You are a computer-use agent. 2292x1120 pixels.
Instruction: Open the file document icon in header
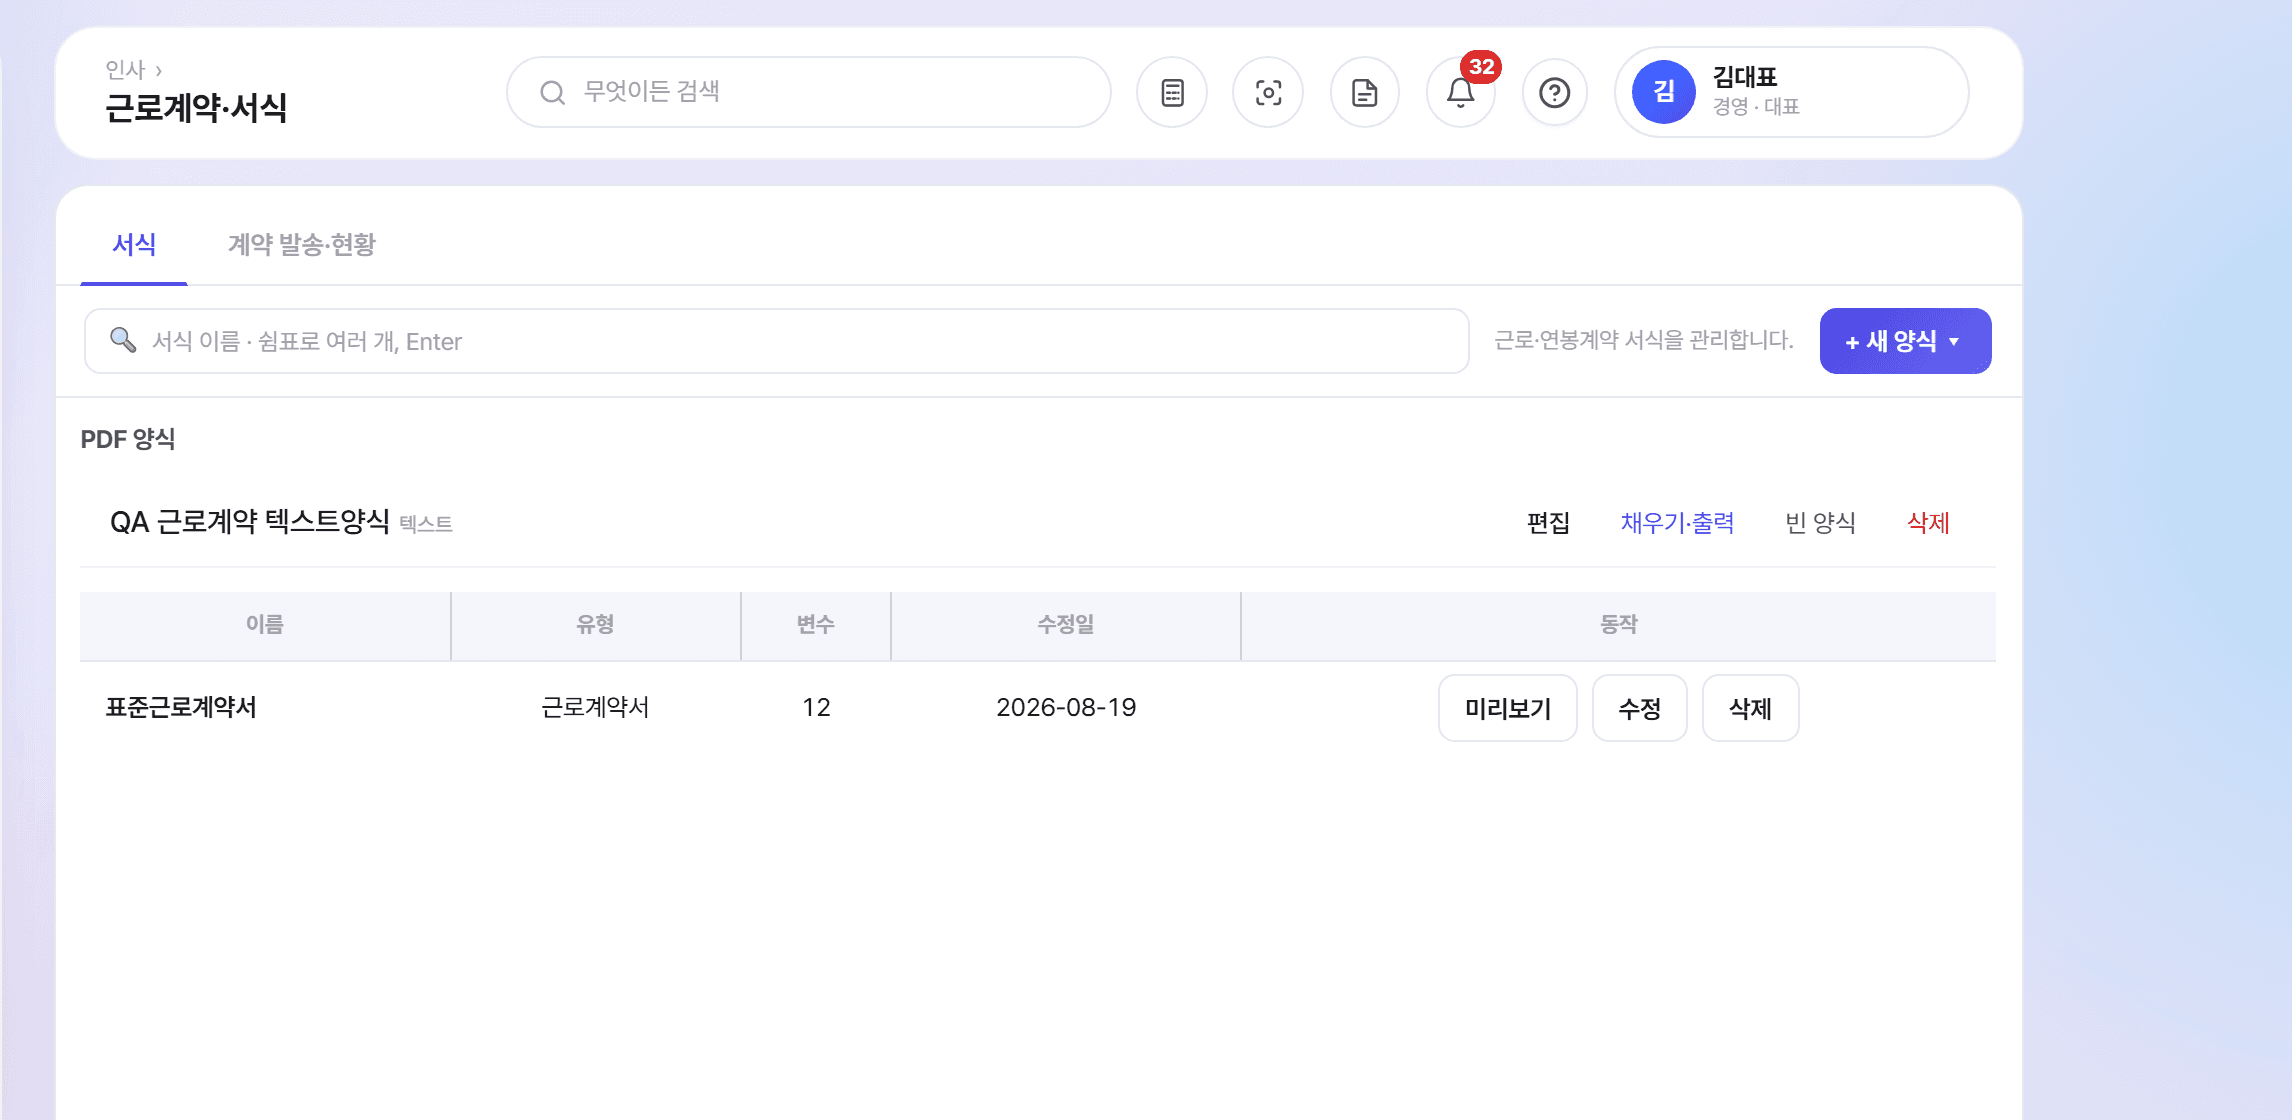pos(1365,93)
